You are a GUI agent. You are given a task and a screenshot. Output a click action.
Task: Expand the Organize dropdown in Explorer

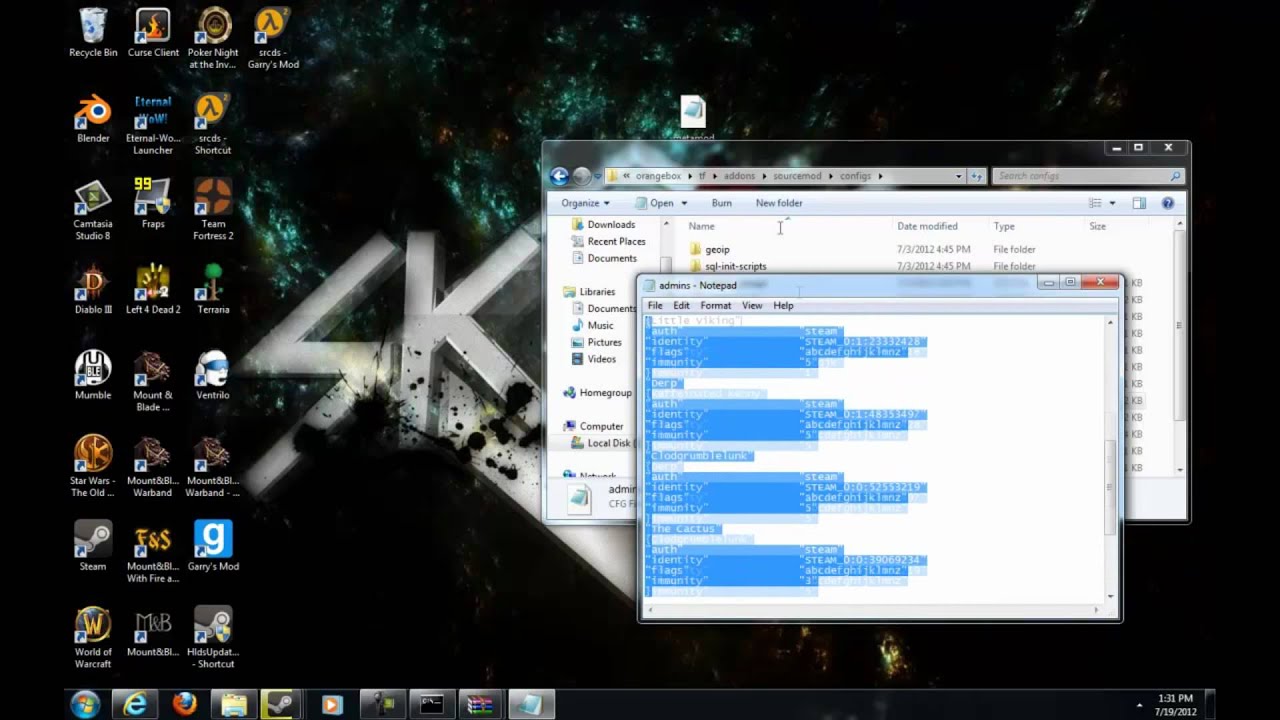click(585, 203)
